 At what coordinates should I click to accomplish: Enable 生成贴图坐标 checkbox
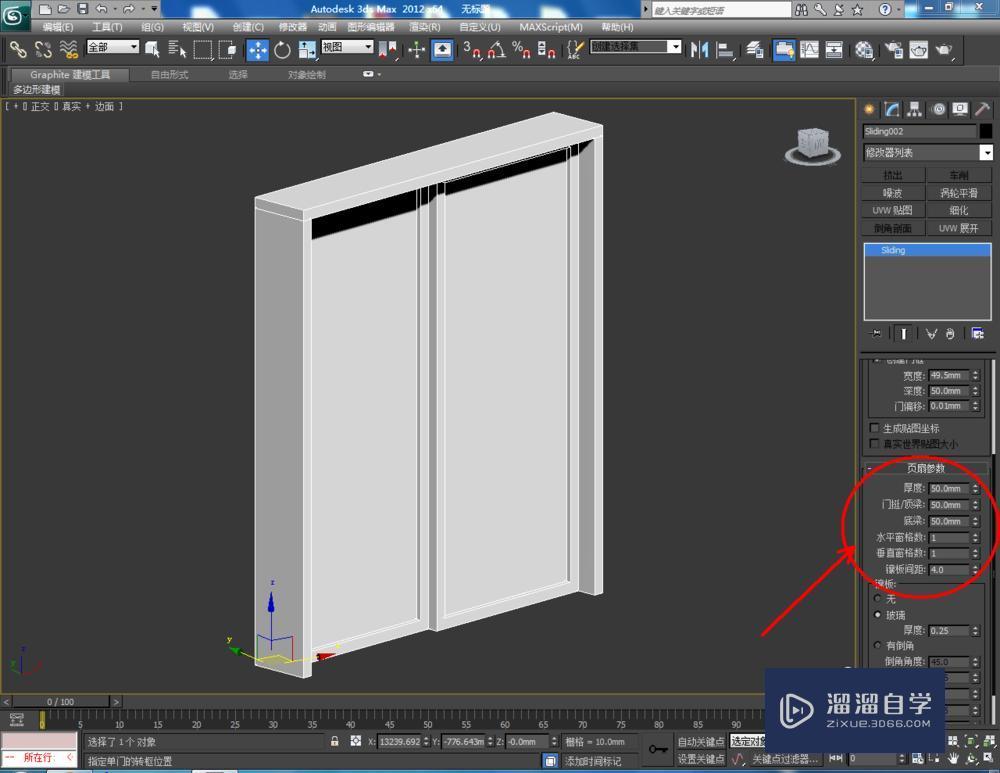coord(873,428)
